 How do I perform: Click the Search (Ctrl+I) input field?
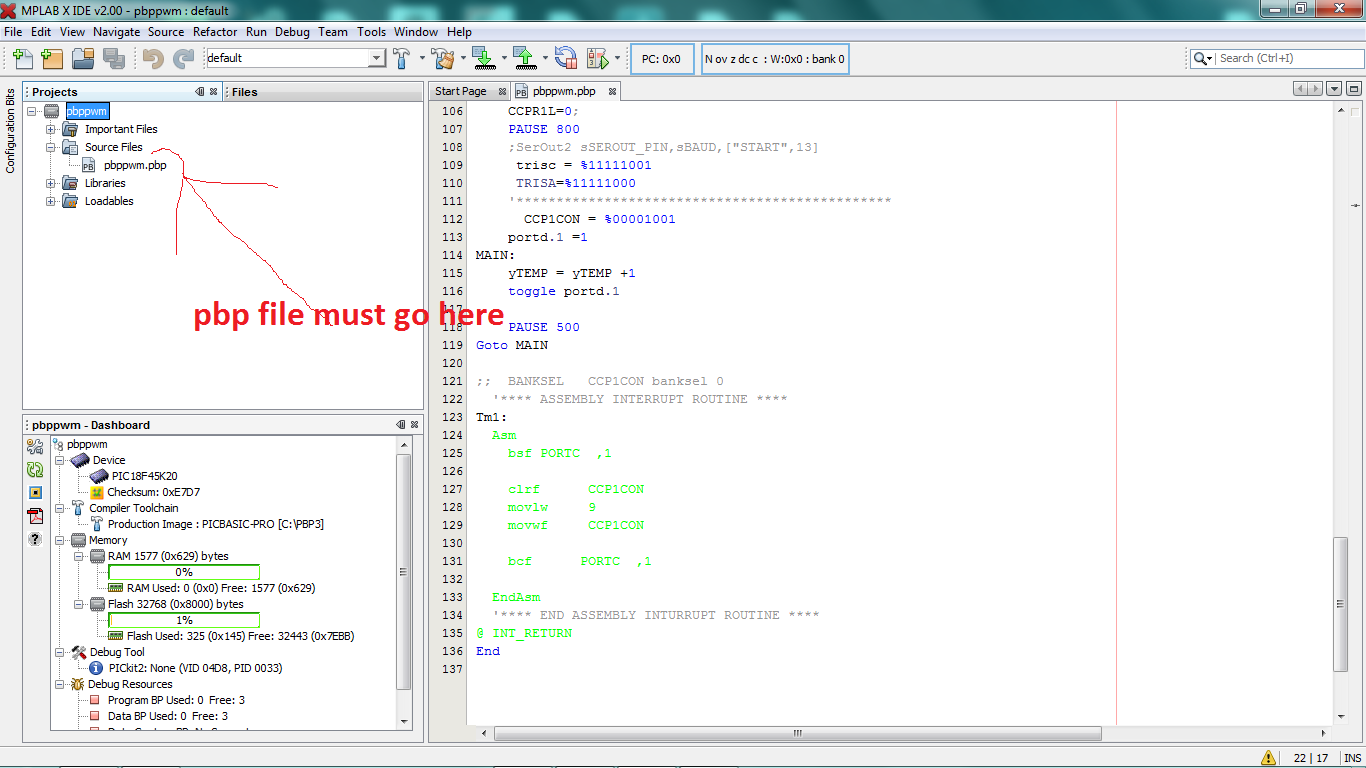coord(1288,59)
